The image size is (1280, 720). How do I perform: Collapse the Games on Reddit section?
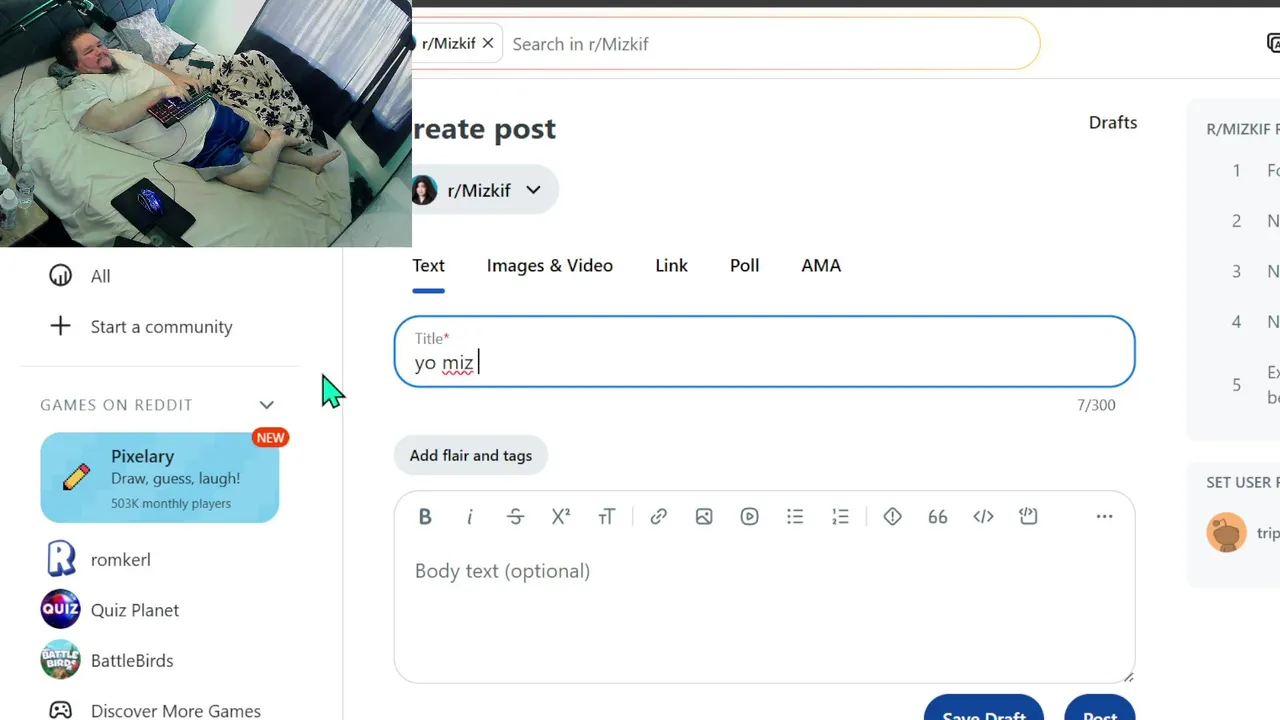click(x=266, y=405)
